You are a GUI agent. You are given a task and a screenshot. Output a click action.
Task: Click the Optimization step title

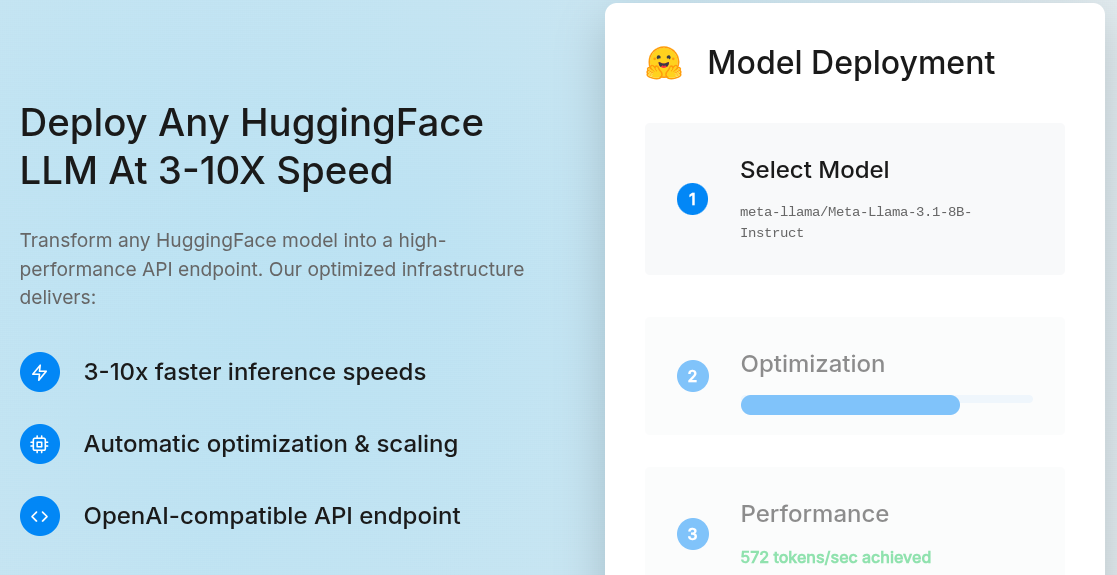(812, 364)
